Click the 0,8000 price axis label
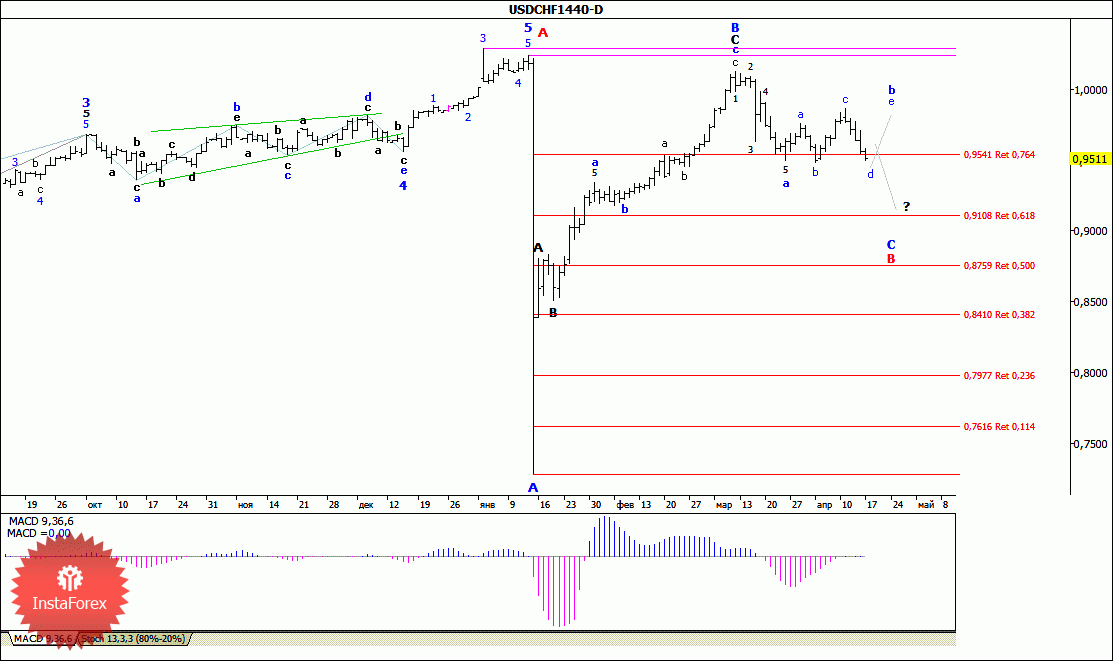The image size is (1113, 661). tap(1091, 373)
